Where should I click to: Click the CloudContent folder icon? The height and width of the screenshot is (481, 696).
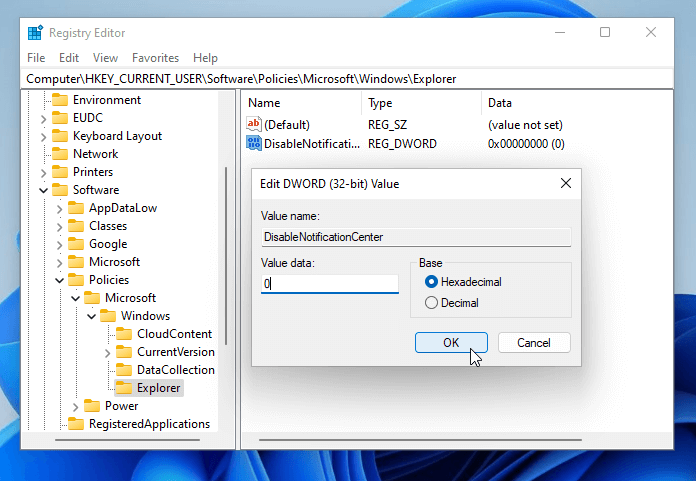click(124, 334)
